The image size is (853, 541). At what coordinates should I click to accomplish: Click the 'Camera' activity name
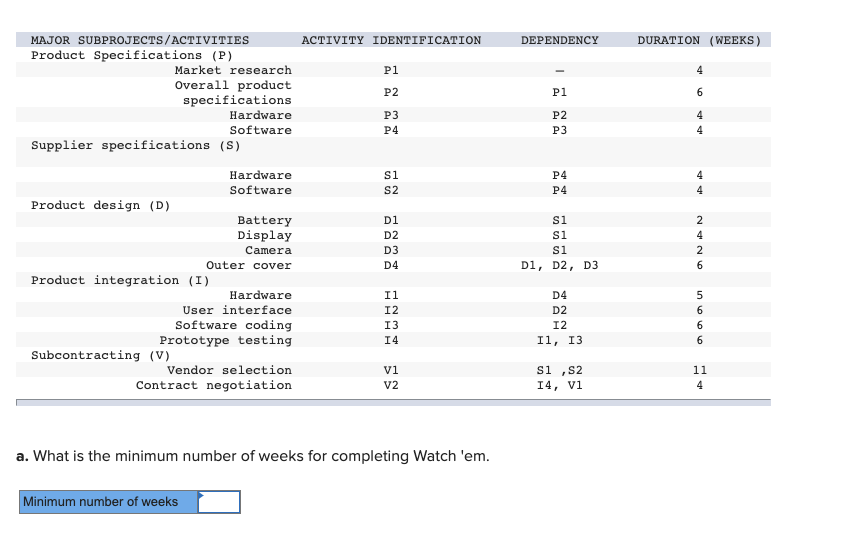268,250
